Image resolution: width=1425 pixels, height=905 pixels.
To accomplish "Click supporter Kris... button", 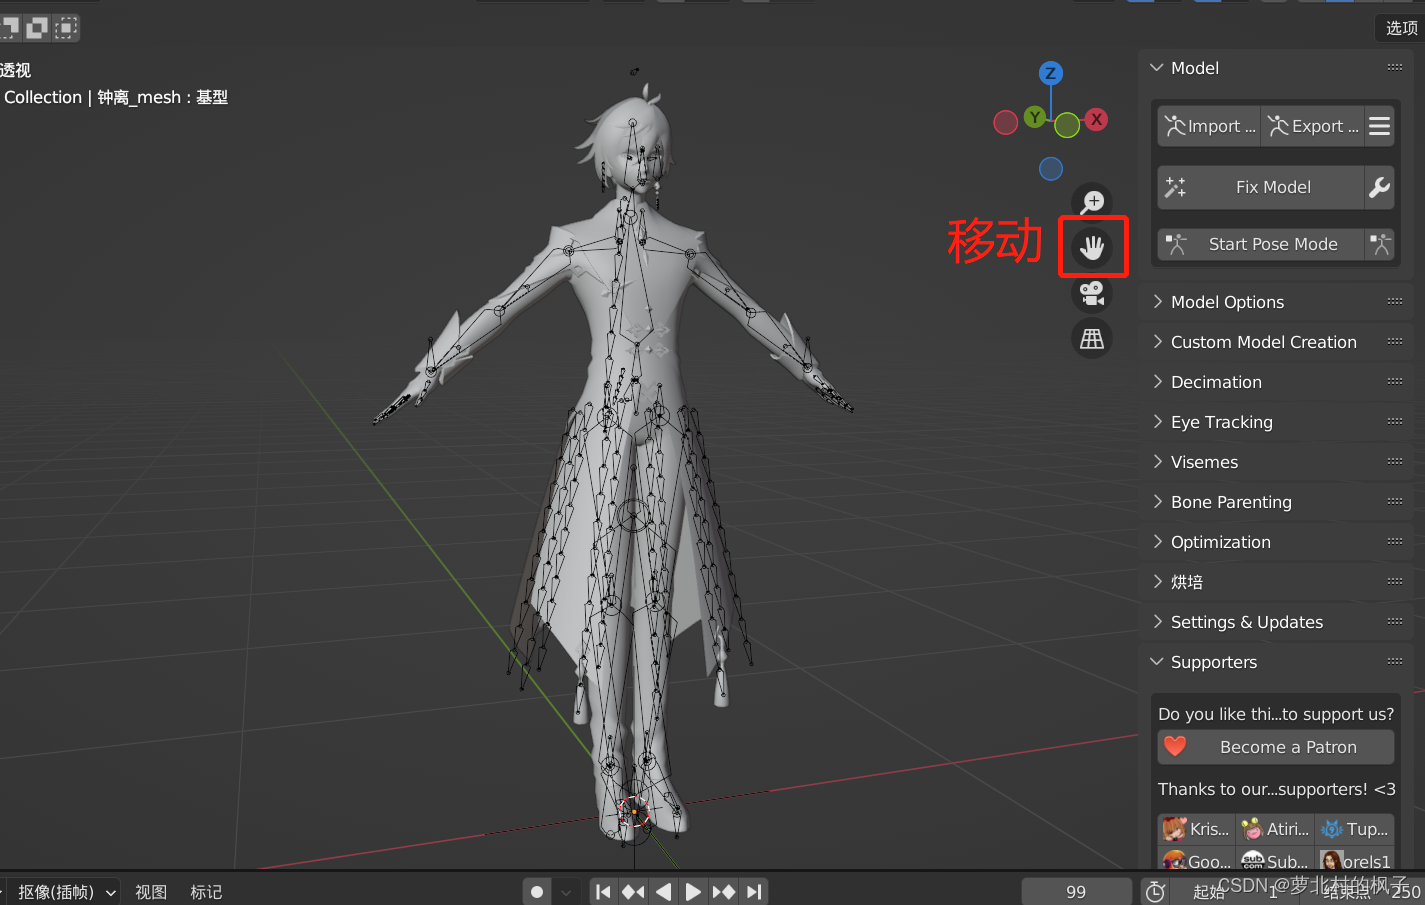I will coord(1197,829).
